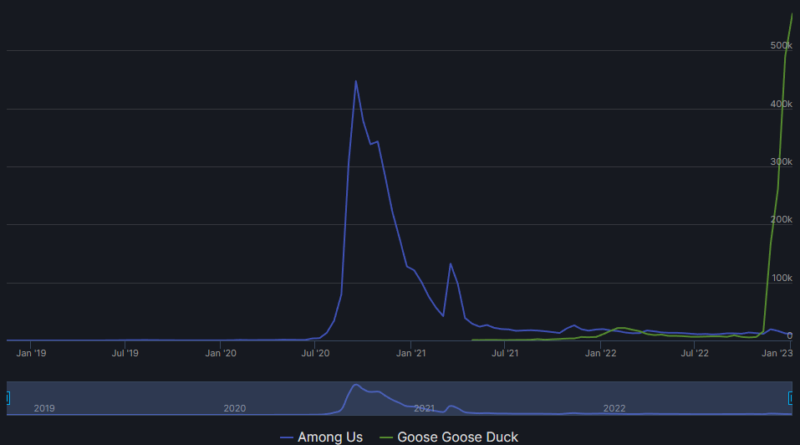This screenshot has height=445, width=800.
Task: Click the 2020 label in the navigator
Action: pyautogui.click(x=234, y=408)
